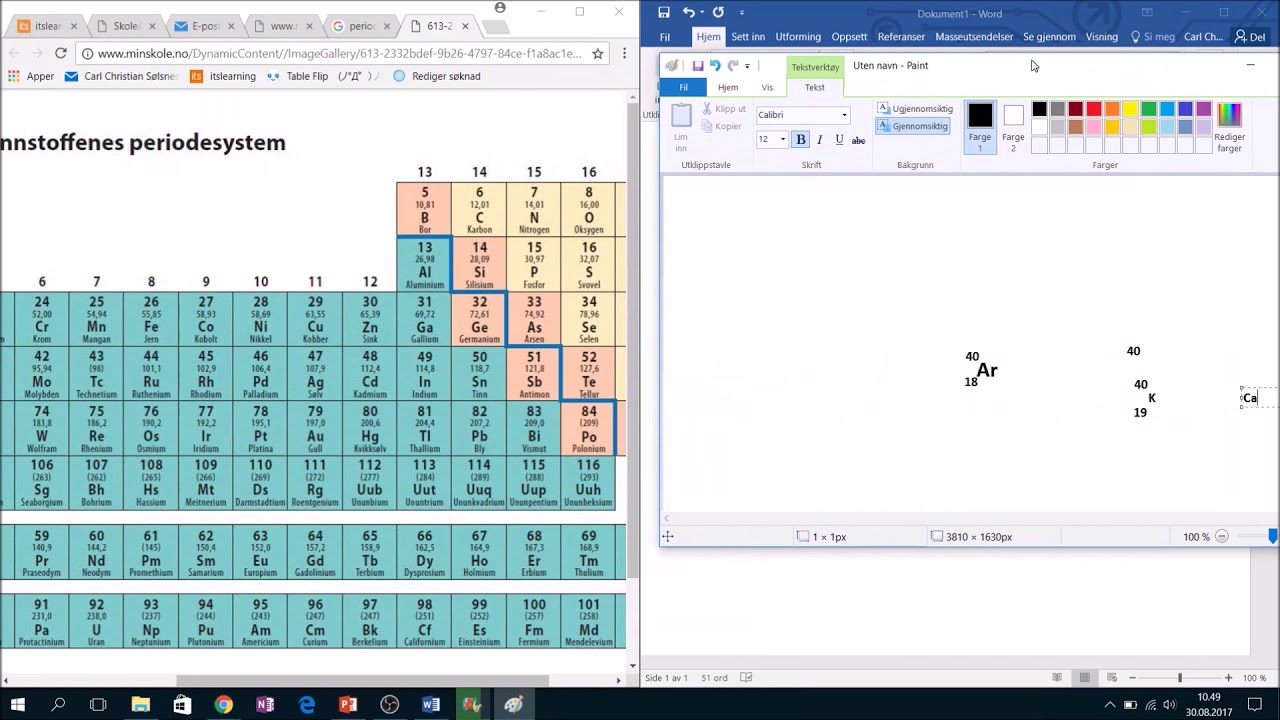Toggle underline text in Paint
The height and width of the screenshot is (720, 1280).
(839, 140)
